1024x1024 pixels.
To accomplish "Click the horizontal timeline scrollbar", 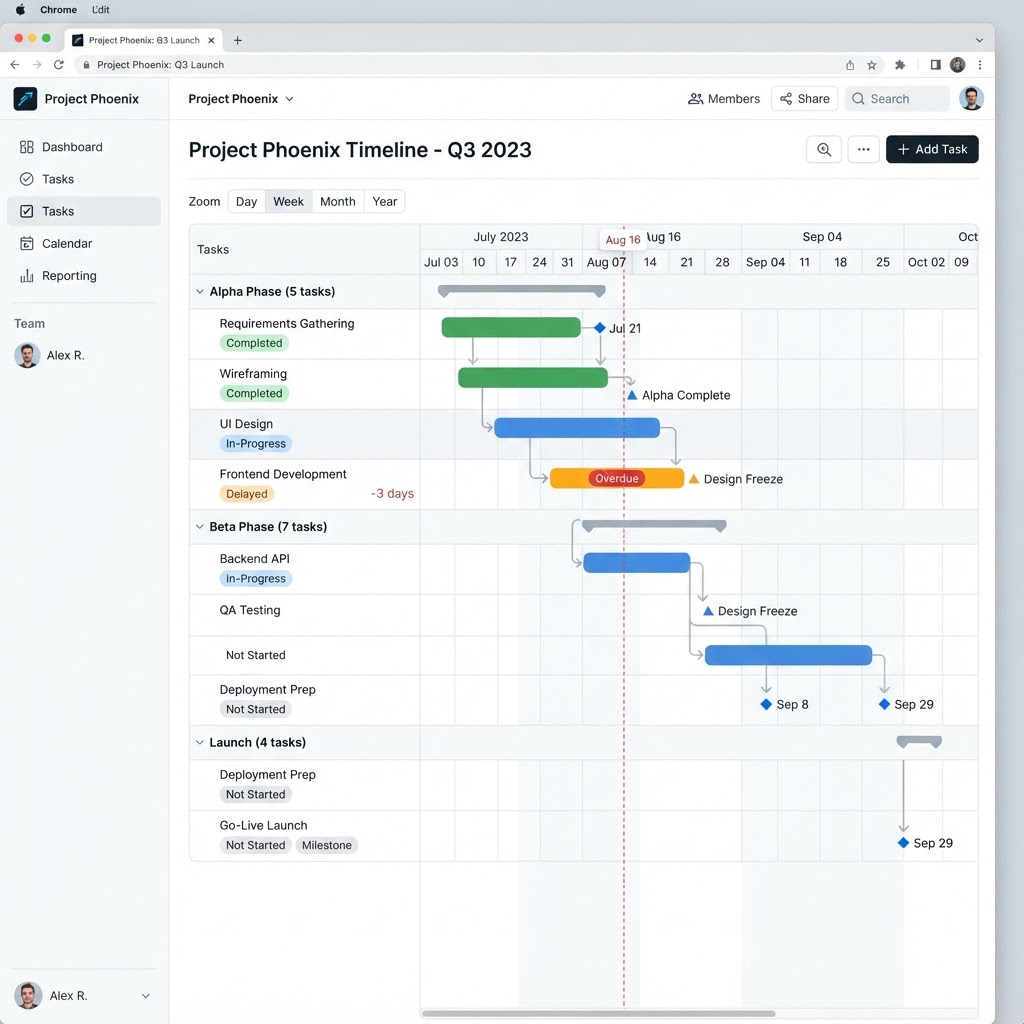I will [x=598, y=1014].
